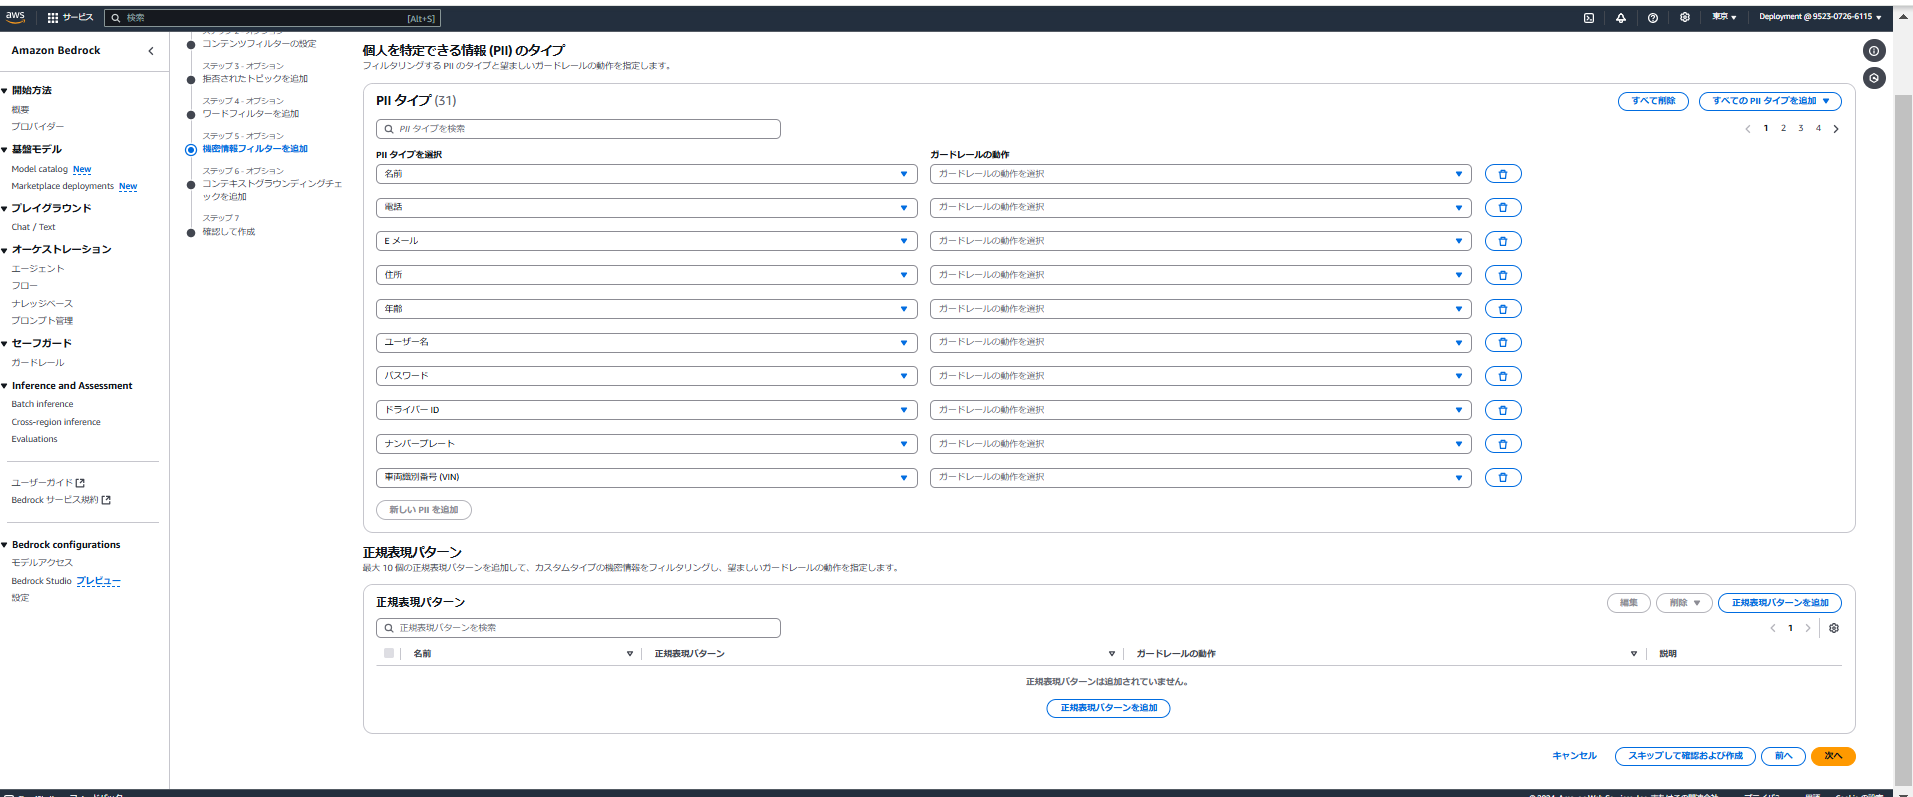Screen dimensions: 1913x797
Task: Delete the 年齢 PII row
Action: 1503,309
